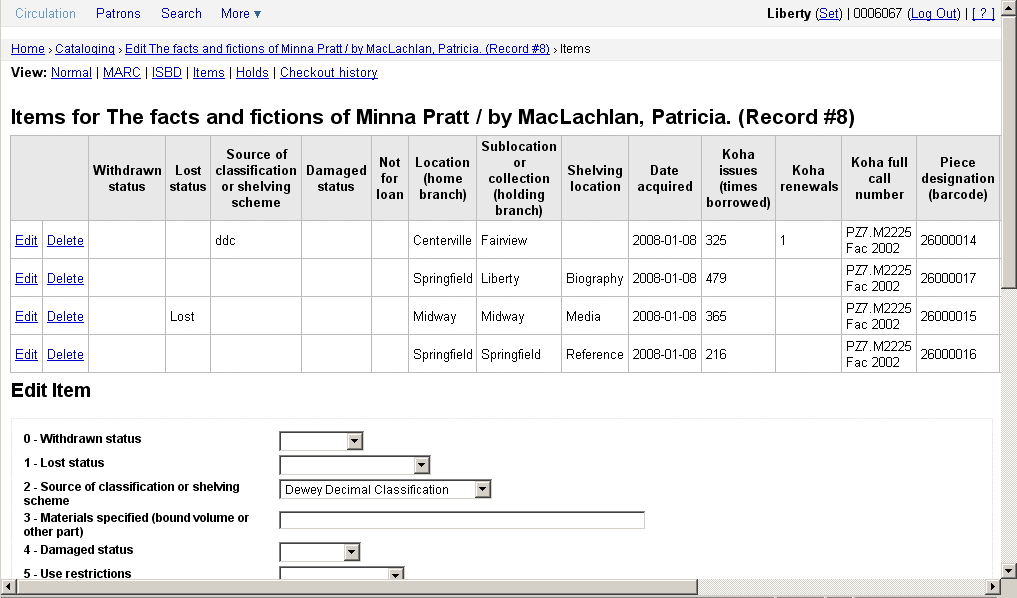Open Dewey Decimal Classification source dropdown

pyautogui.click(x=385, y=489)
